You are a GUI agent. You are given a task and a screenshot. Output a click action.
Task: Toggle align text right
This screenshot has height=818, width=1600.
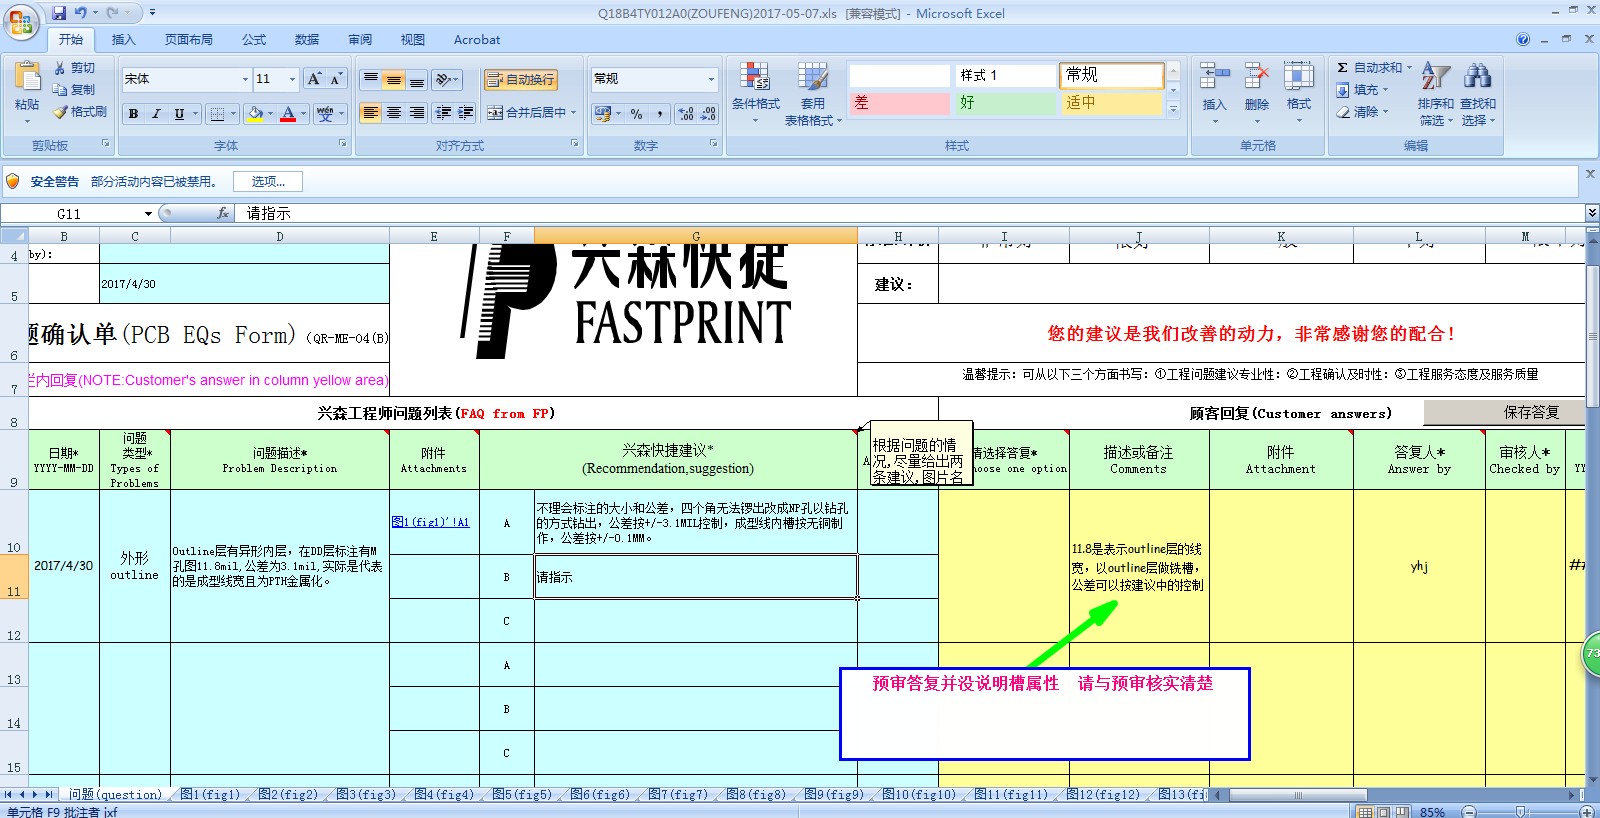[417, 113]
